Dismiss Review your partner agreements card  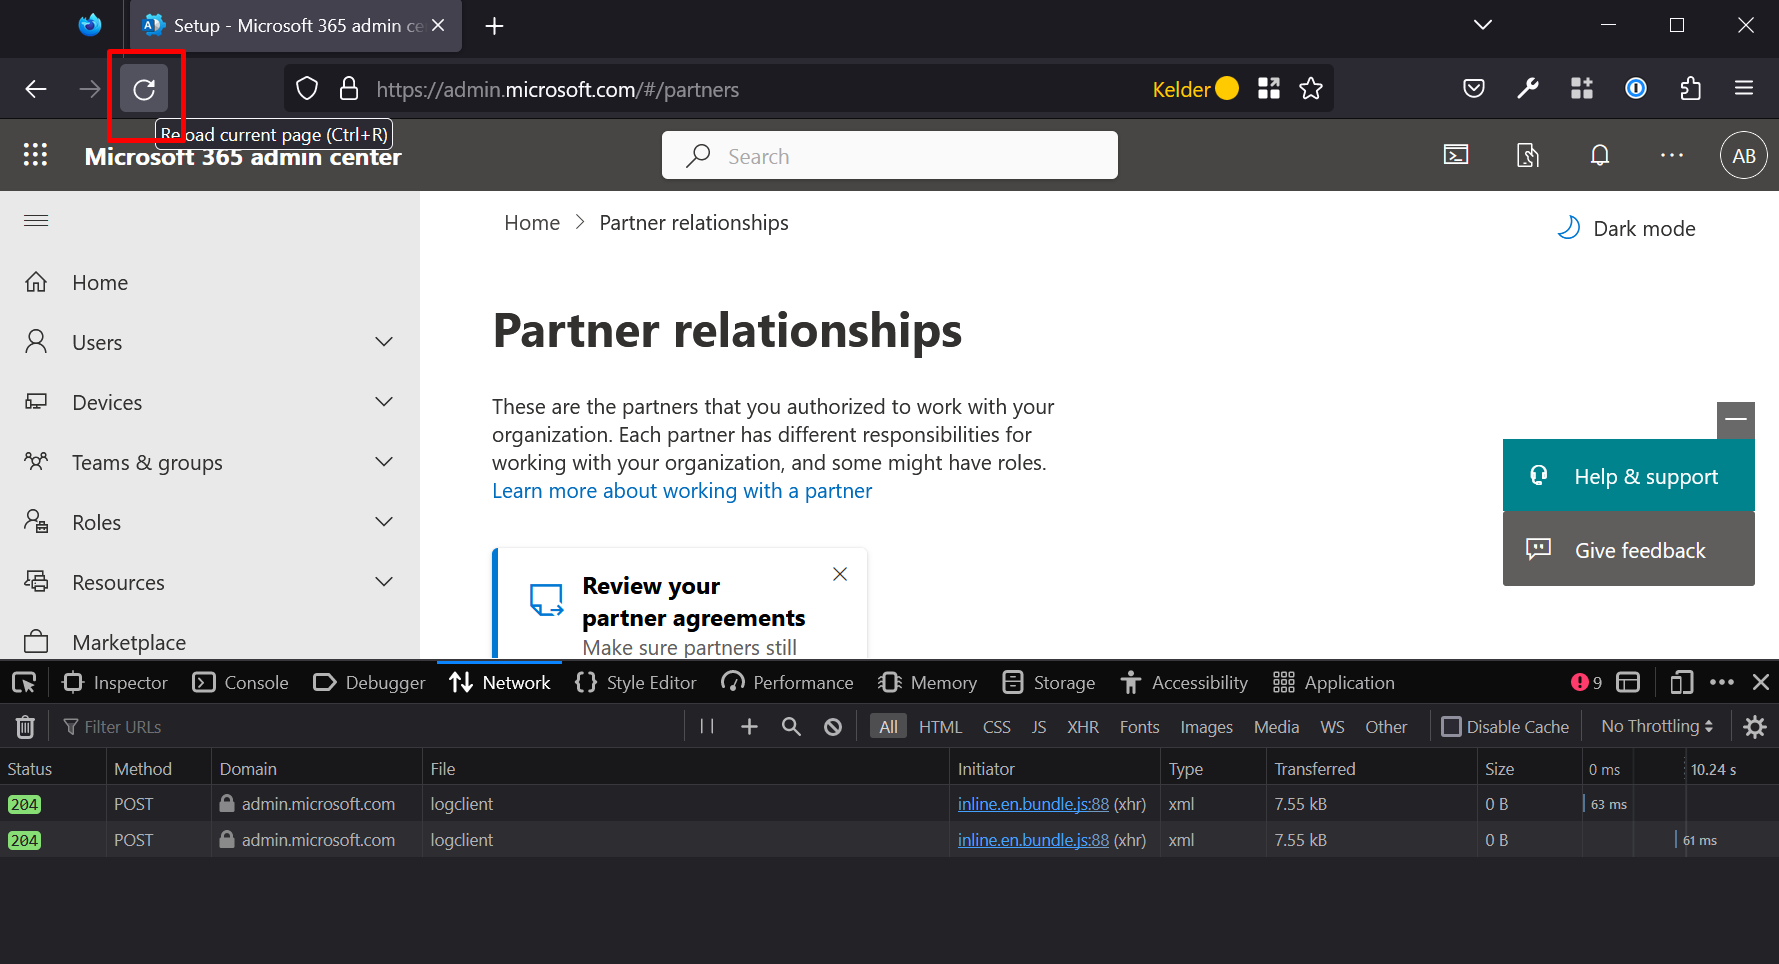point(840,574)
